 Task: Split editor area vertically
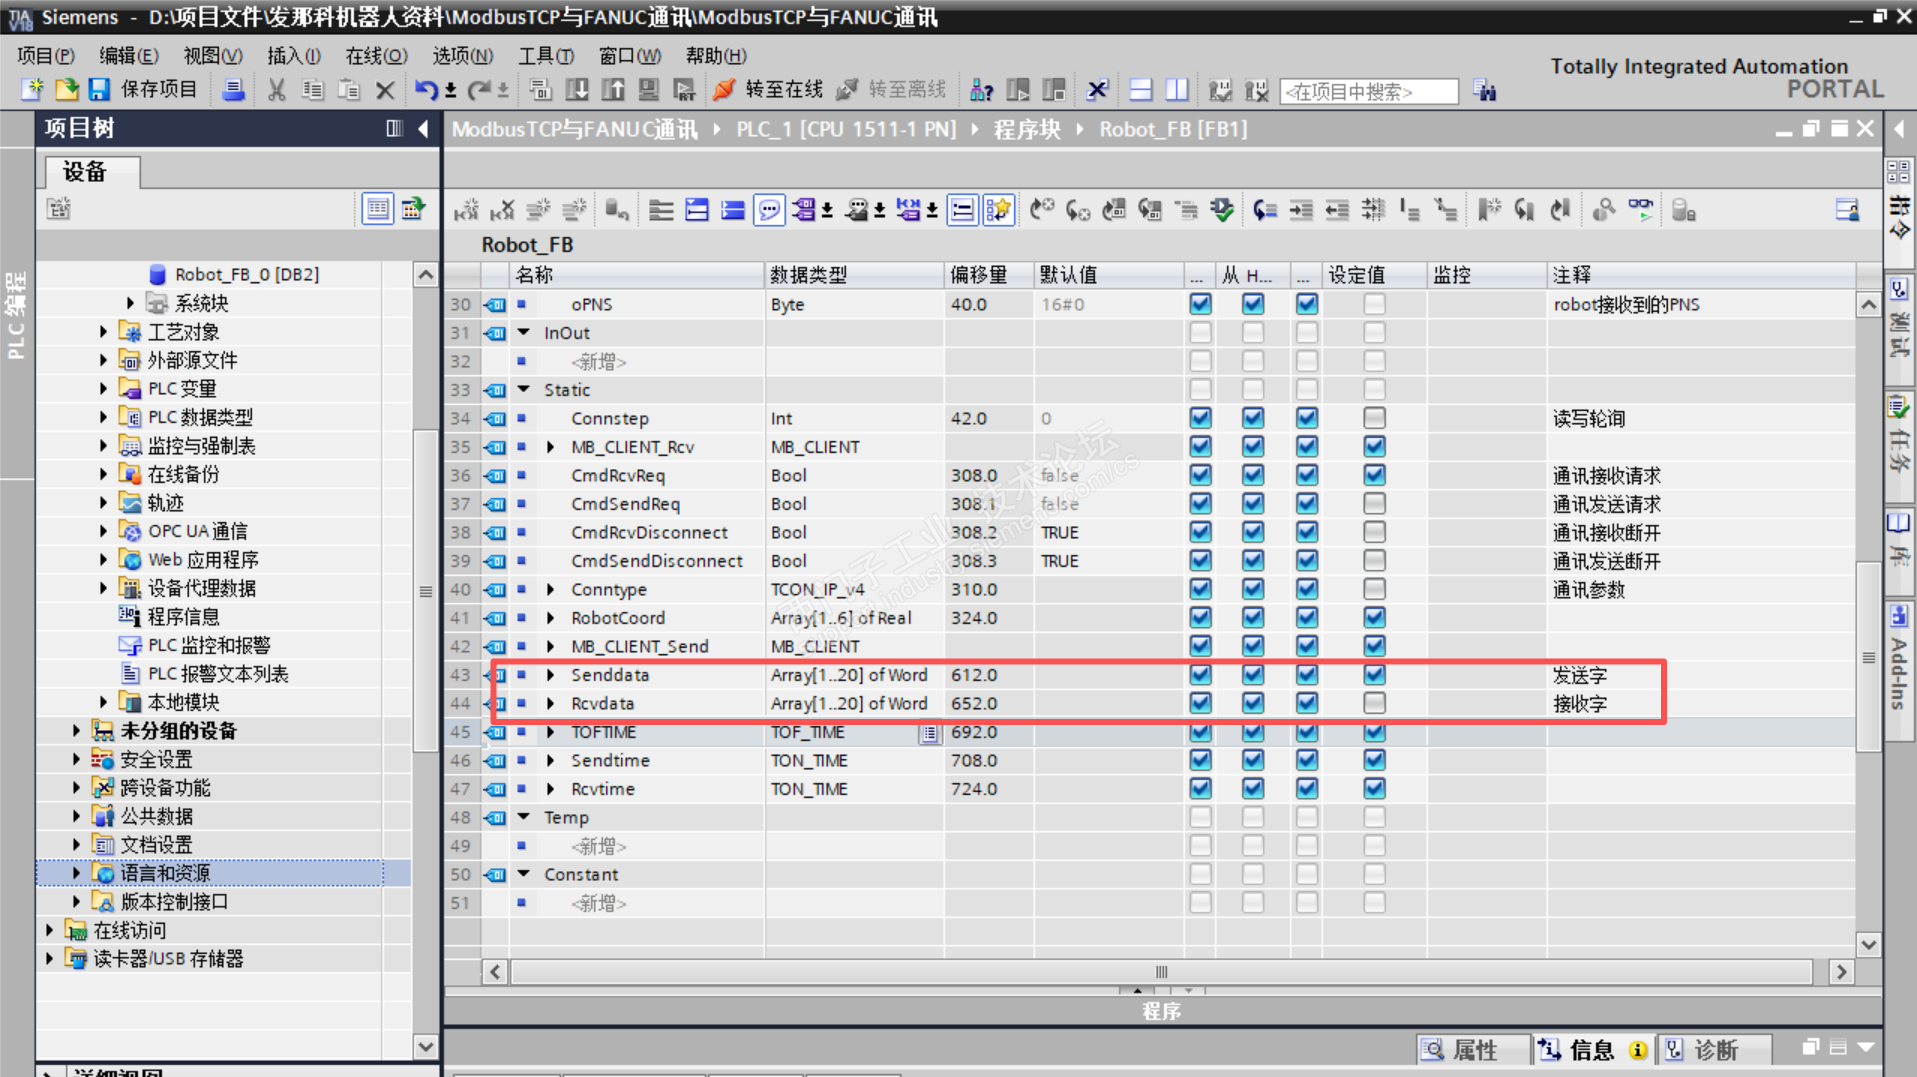1177,90
